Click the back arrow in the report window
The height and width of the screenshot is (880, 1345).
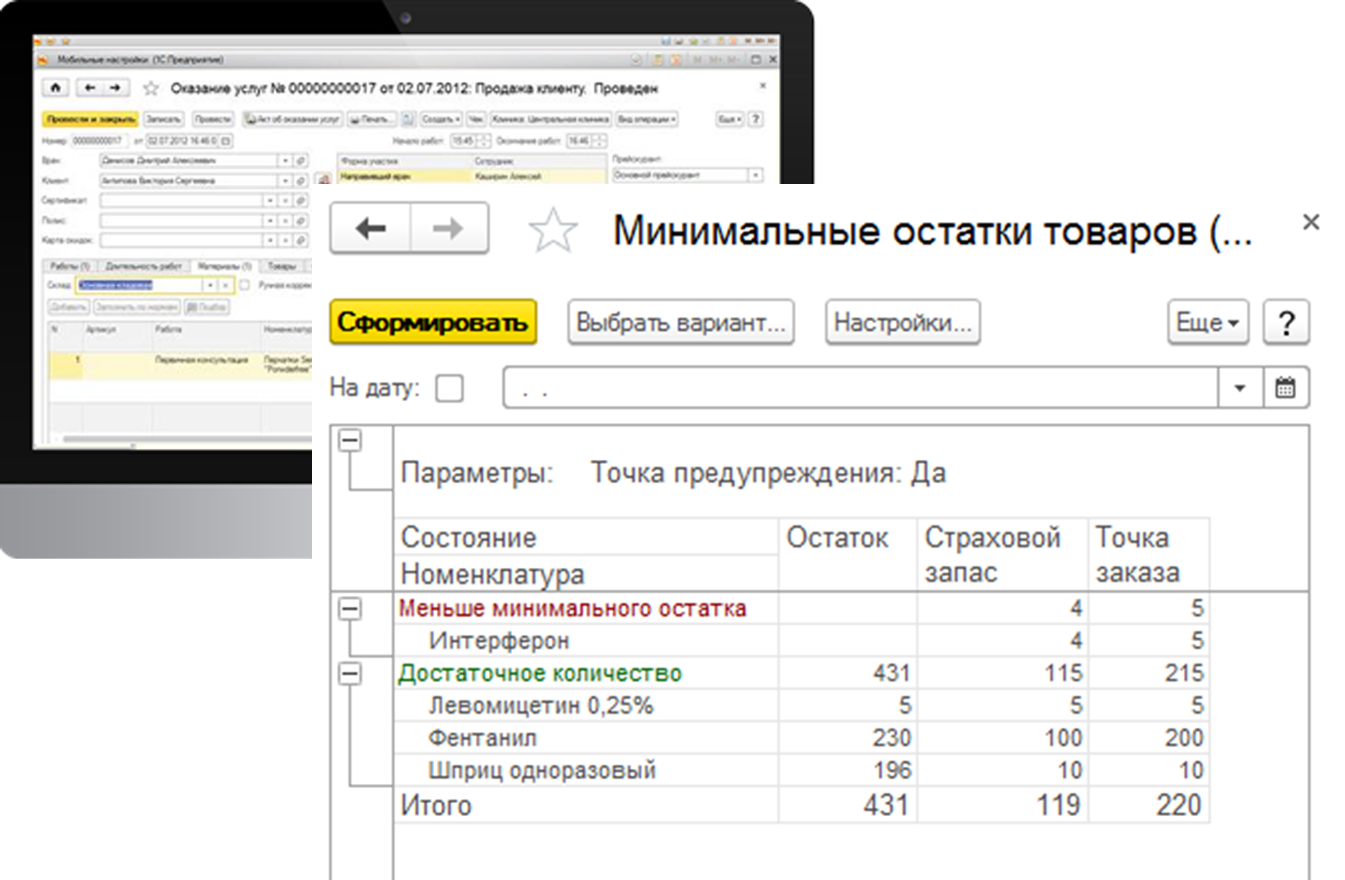click(370, 229)
